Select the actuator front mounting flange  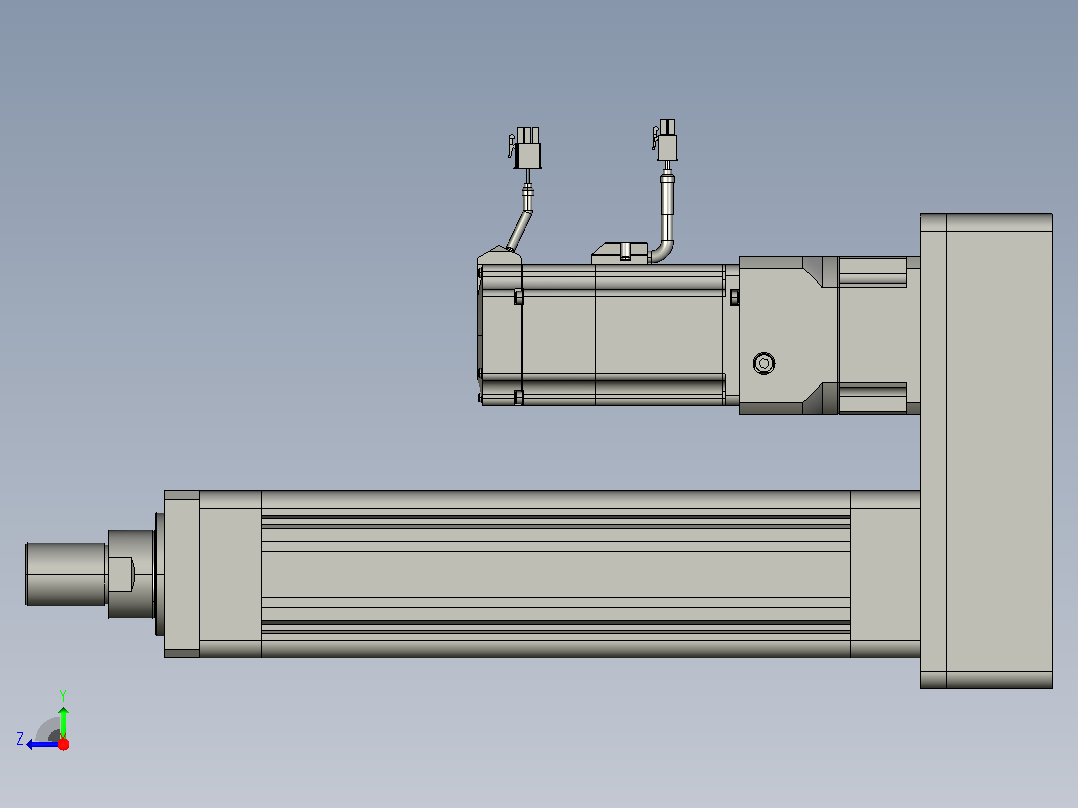tap(182, 574)
